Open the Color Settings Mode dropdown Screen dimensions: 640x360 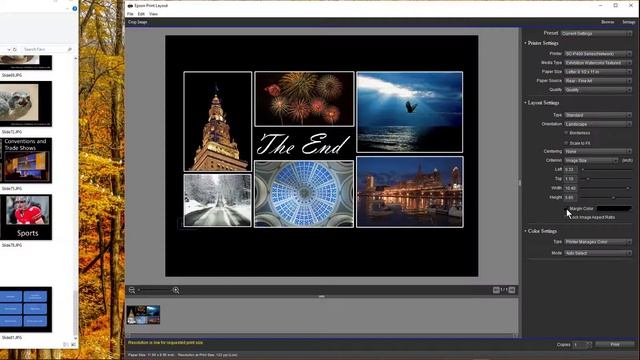tap(598, 253)
